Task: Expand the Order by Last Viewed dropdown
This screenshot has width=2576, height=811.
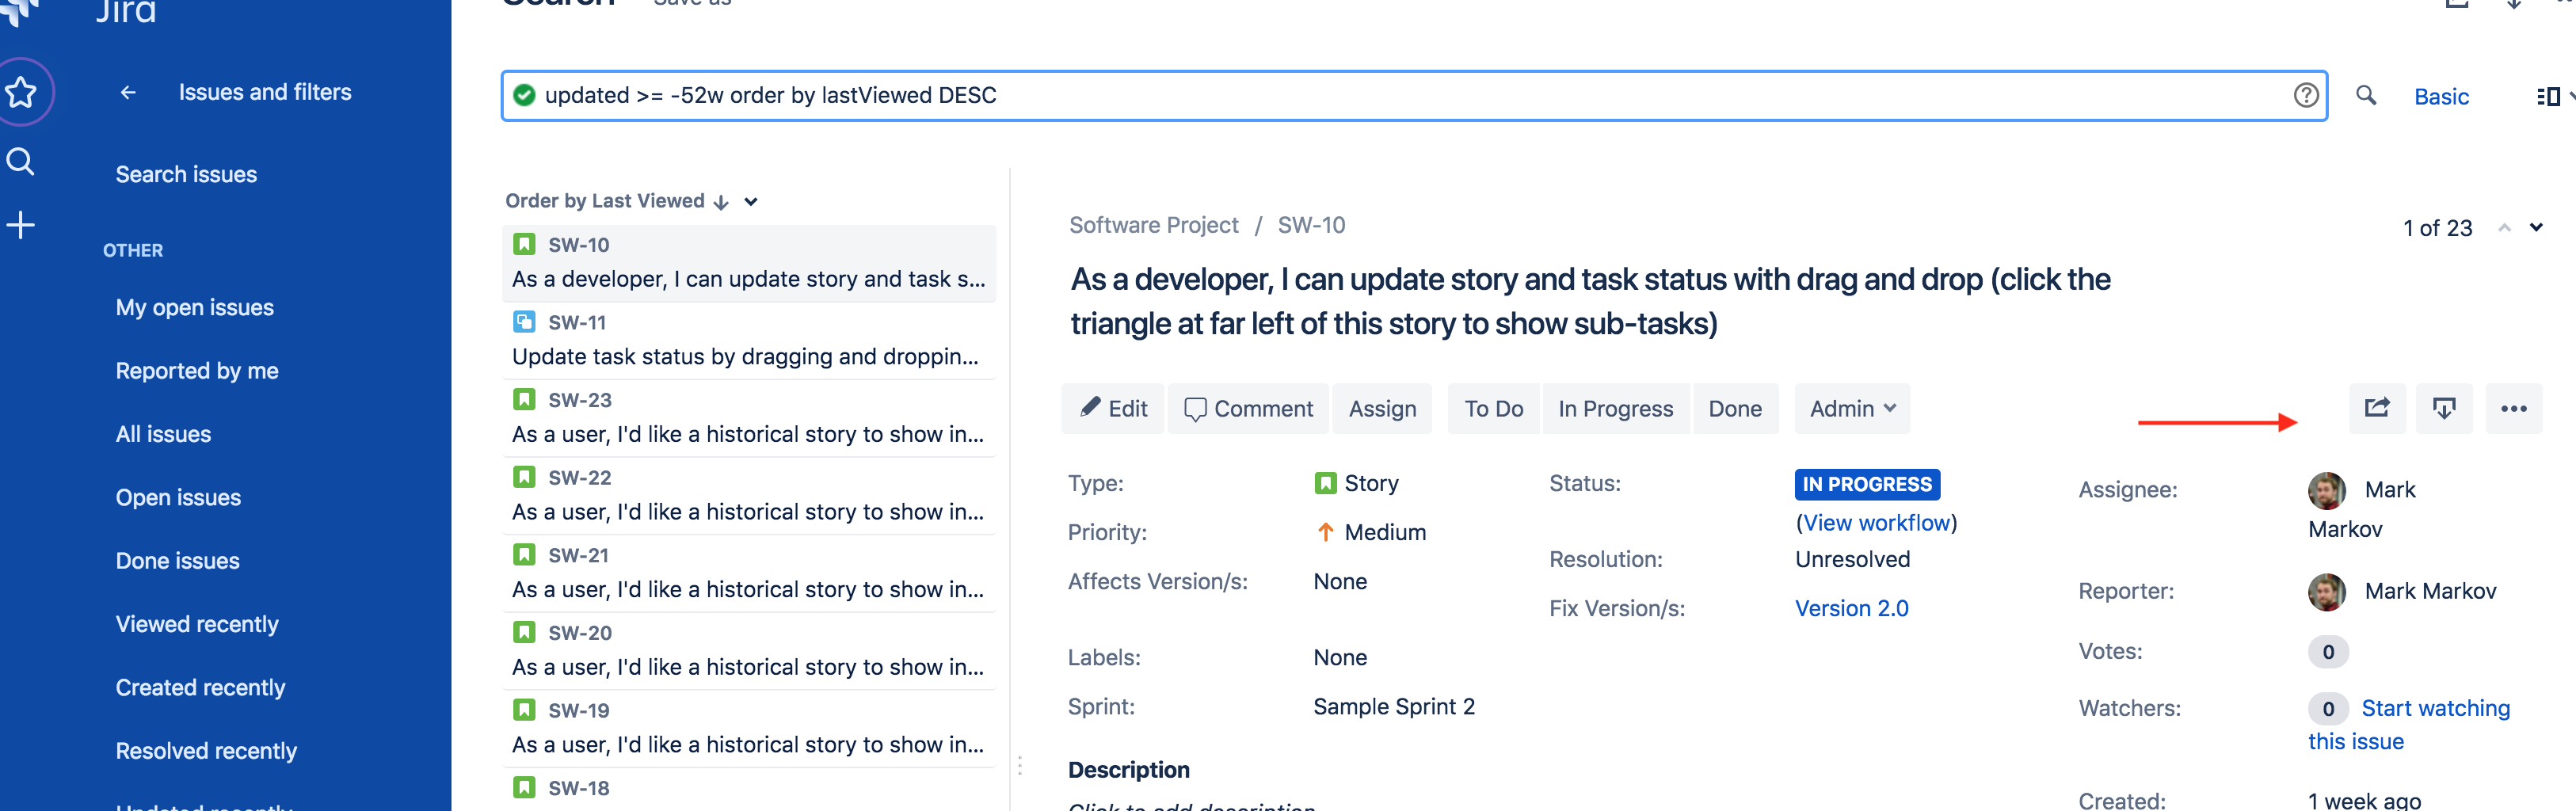Action: (x=750, y=201)
